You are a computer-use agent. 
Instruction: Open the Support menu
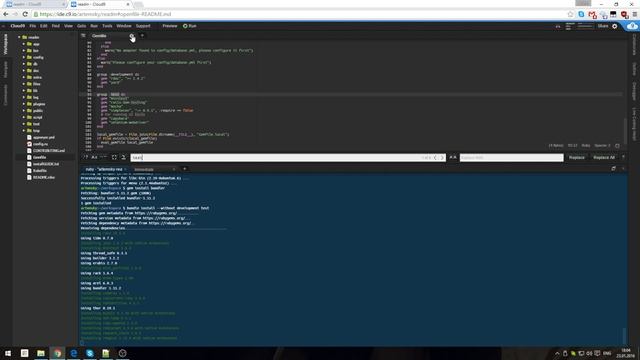143,26
